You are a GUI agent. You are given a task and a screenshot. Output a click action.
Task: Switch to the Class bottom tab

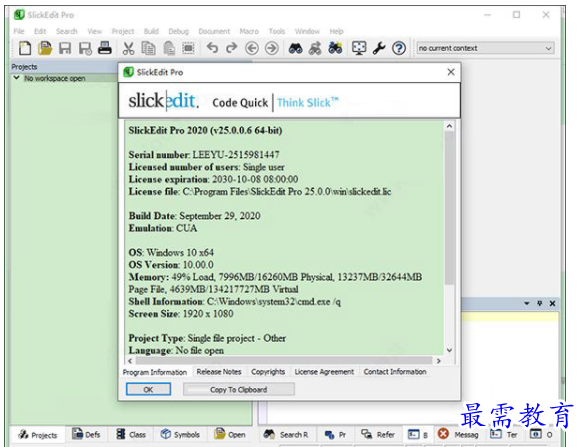[131, 434]
